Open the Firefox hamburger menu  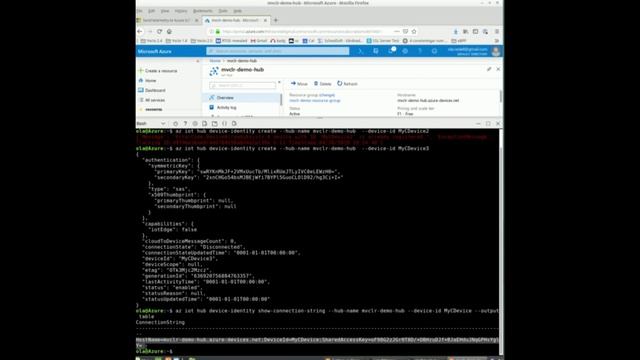(x=497, y=31)
